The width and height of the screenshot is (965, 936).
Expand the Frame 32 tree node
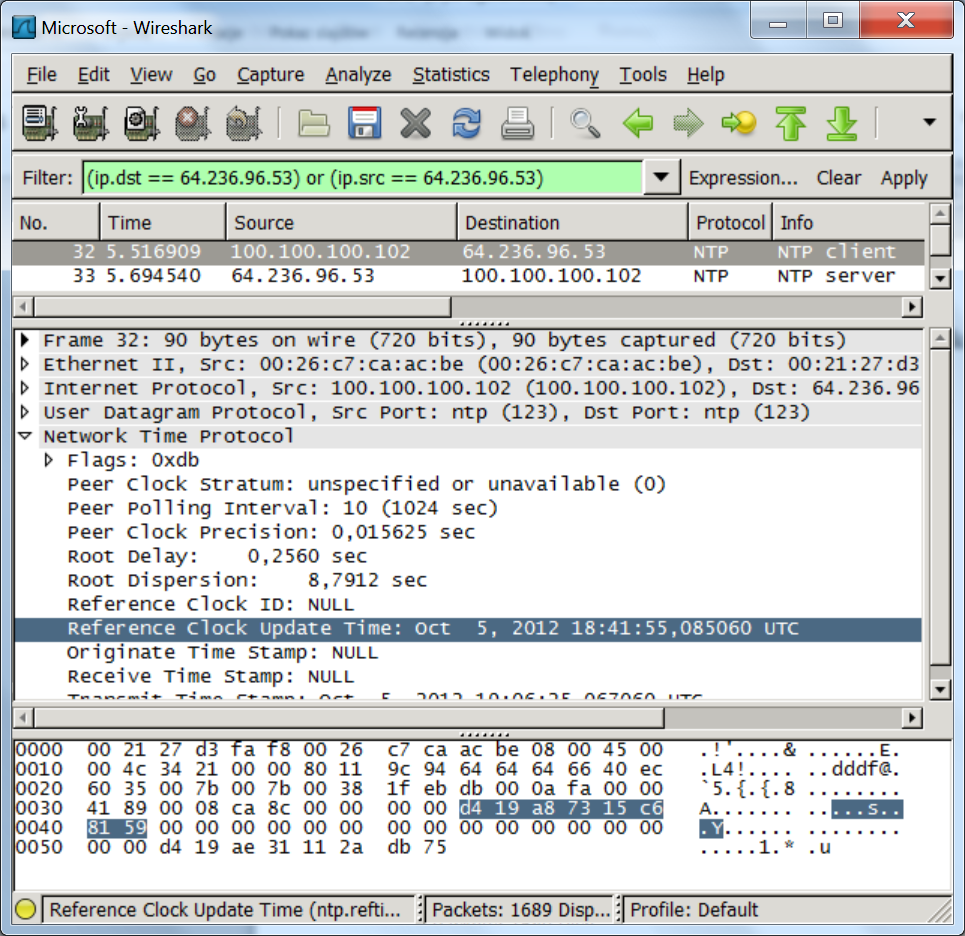click(25, 339)
